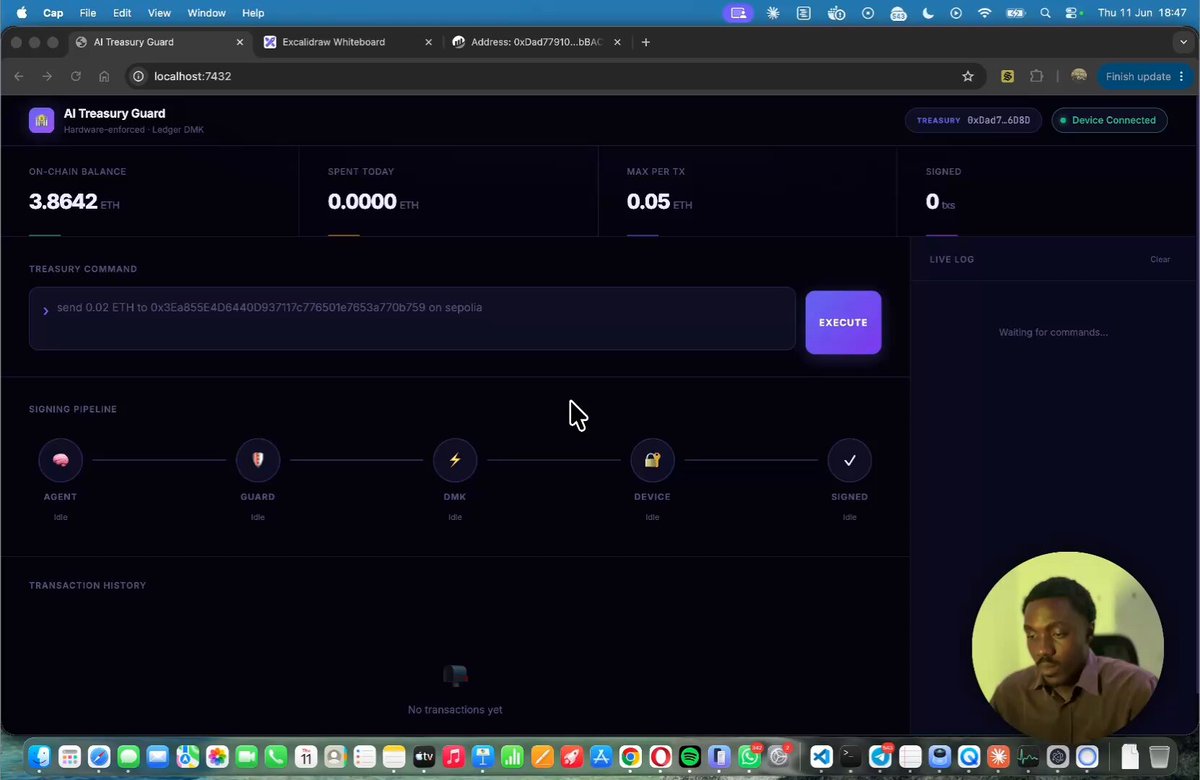Open the Edit menu in menu bar

[x=122, y=13]
